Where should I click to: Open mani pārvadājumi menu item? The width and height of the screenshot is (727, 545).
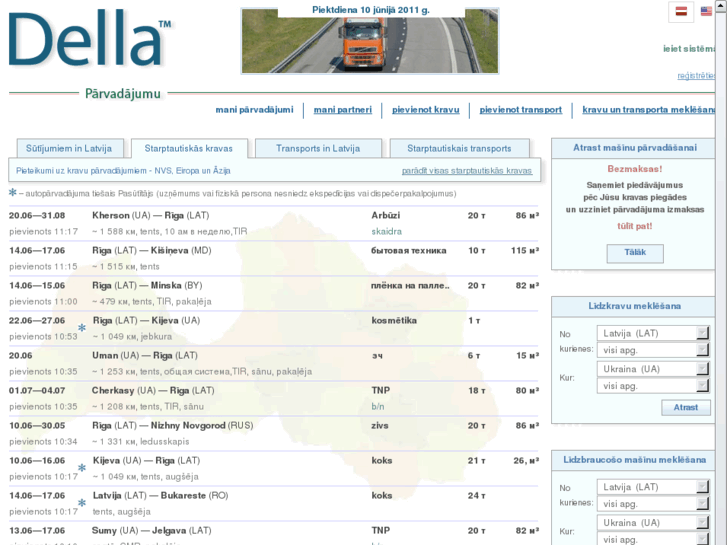(x=254, y=110)
